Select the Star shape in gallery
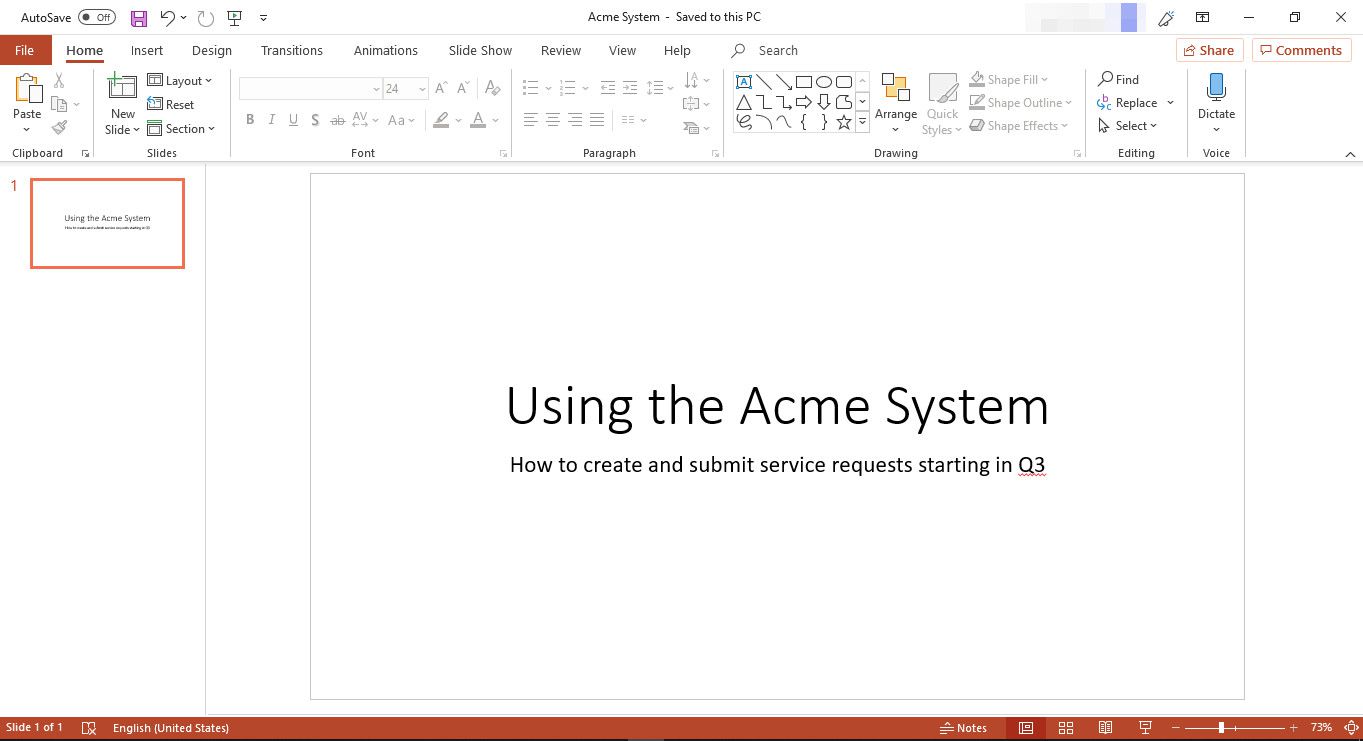 (844, 122)
